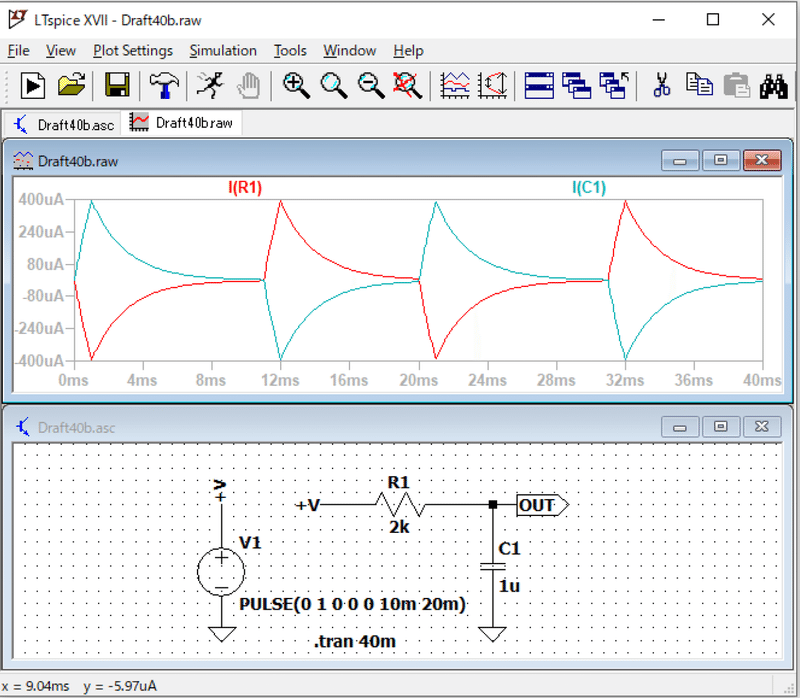Click the I(R1) trace label
Screen dimensions: 800x698
pyautogui.click(x=244, y=187)
